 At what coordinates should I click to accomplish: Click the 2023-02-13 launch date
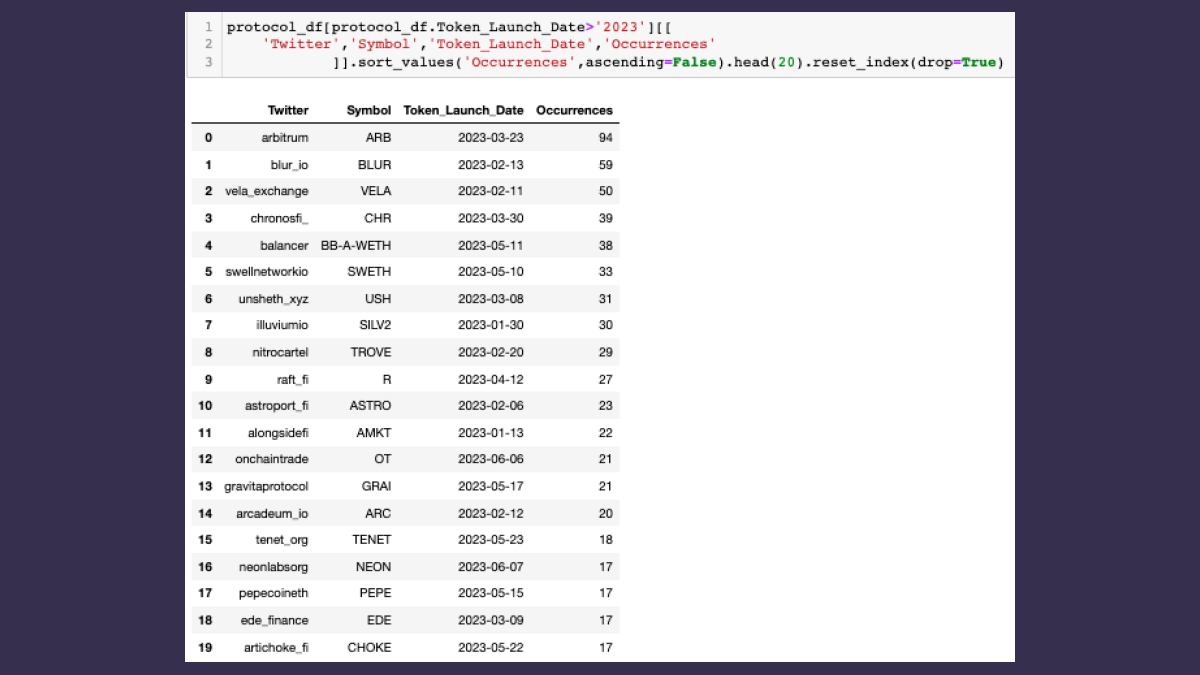pyautogui.click(x=491, y=165)
